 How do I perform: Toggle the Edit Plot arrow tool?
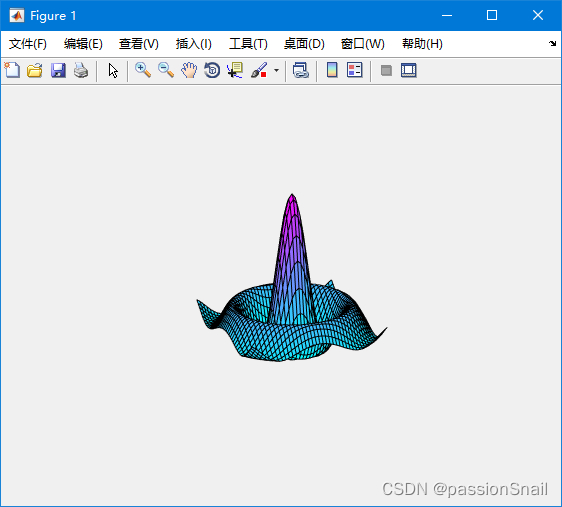coord(113,71)
